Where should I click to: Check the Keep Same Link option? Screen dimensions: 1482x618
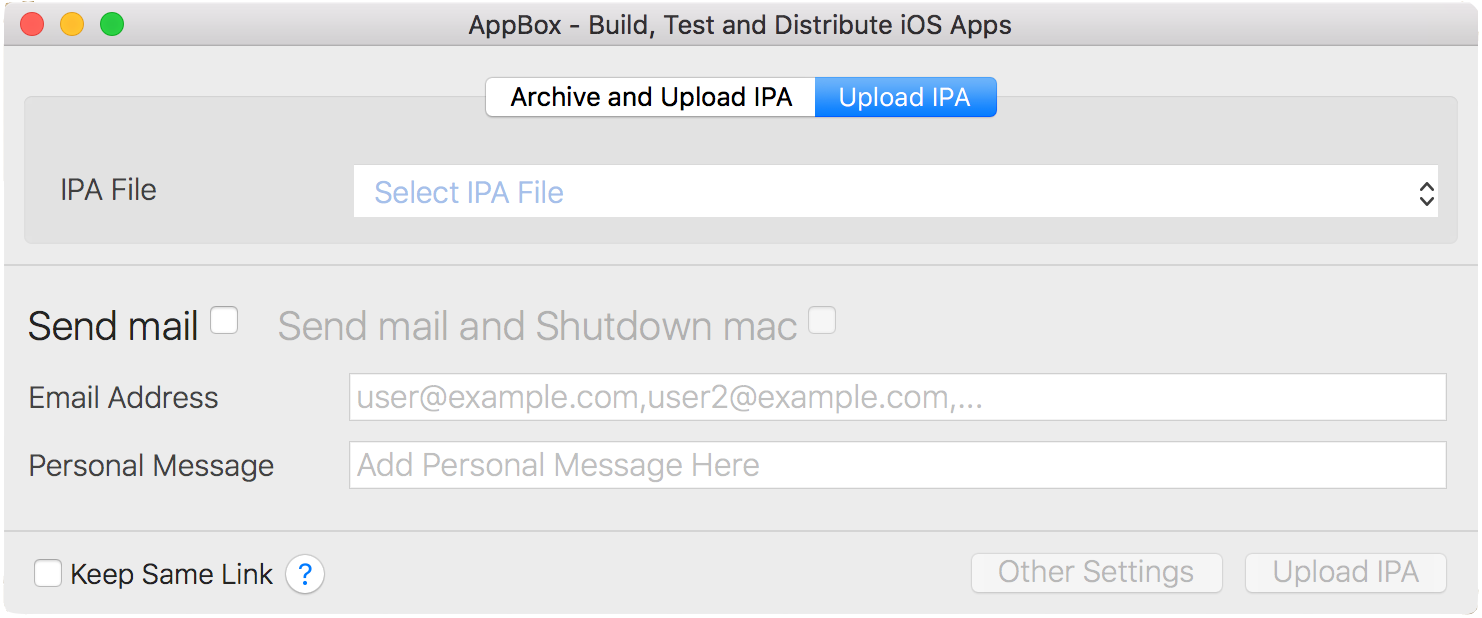[48, 574]
